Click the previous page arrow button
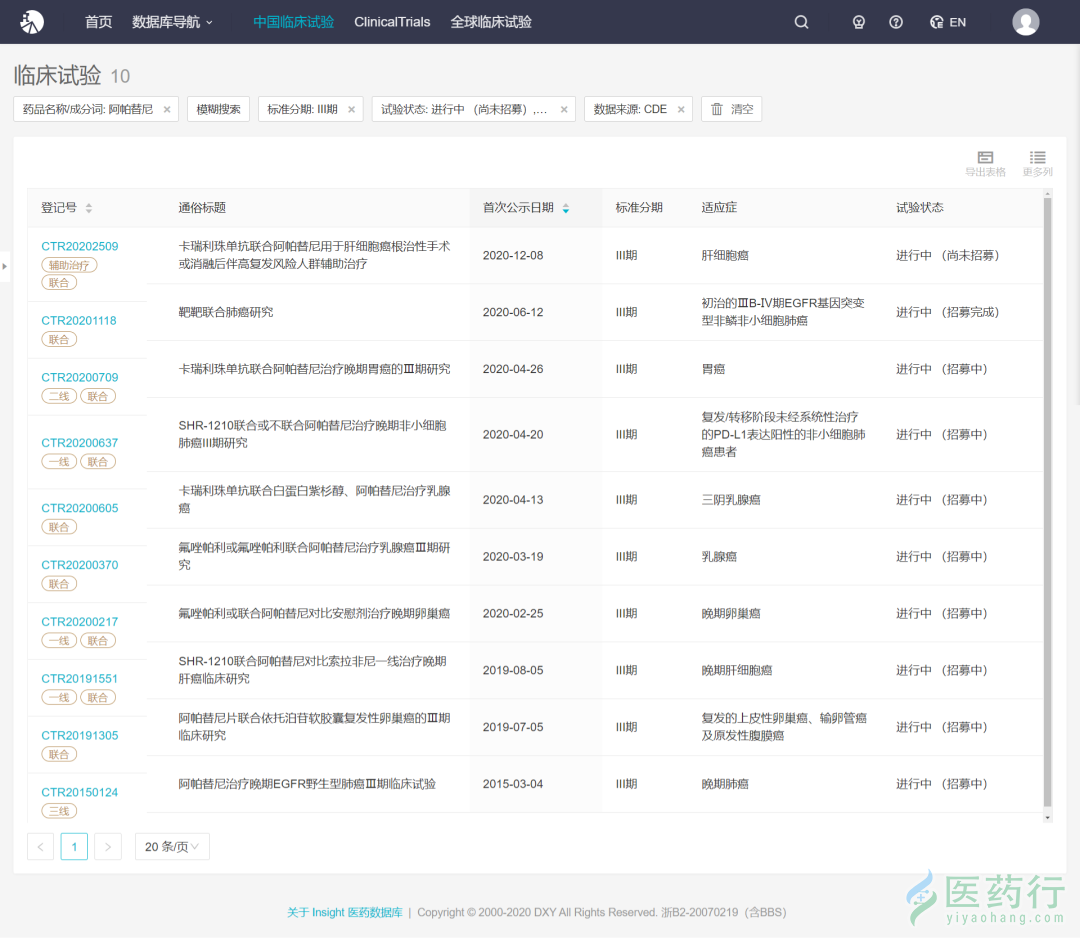The width and height of the screenshot is (1080, 938). coord(41,846)
